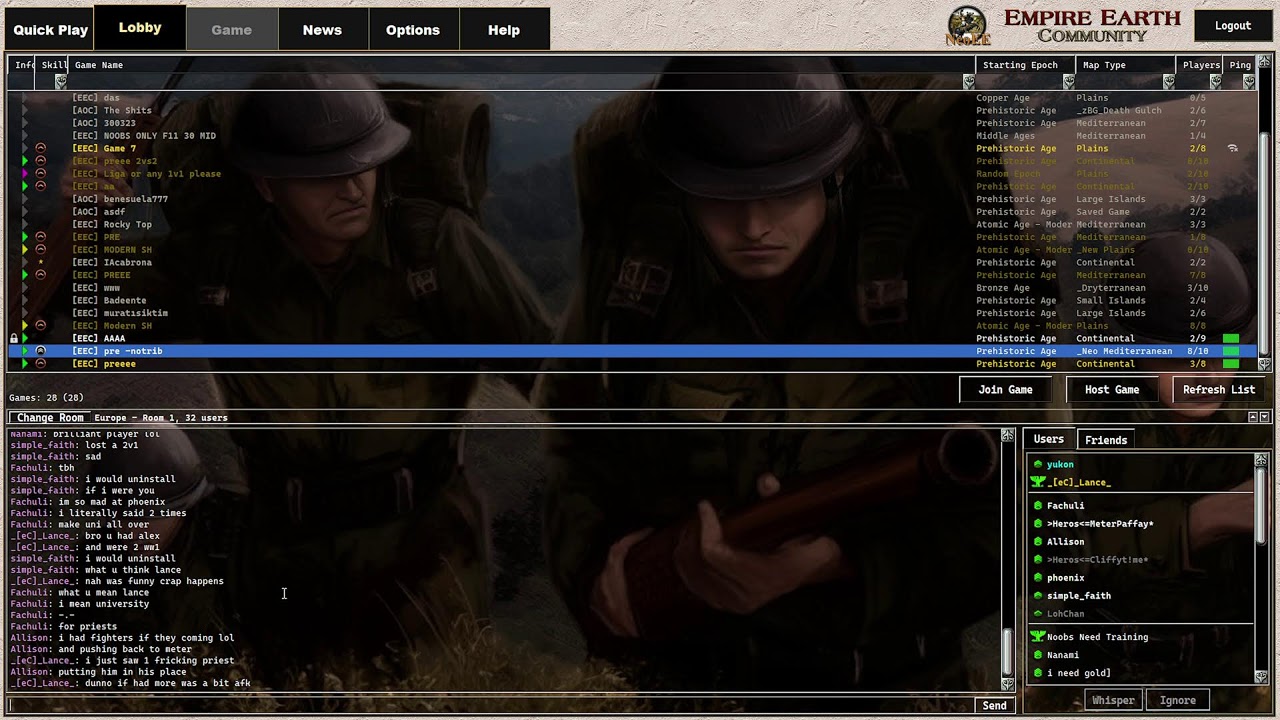Click the Refresh List button
Screen dimensions: 1280x720
tap(1219, 390)
